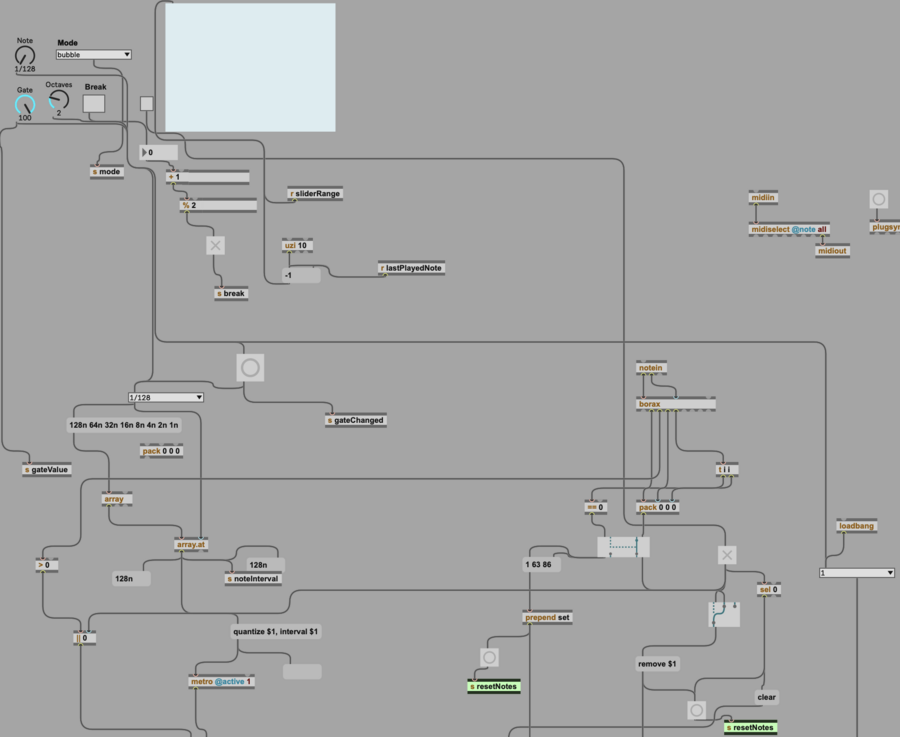Viewport: 900px width, 737px height.
Task: Click the -1 message box
Action: [x=301, y=275]
